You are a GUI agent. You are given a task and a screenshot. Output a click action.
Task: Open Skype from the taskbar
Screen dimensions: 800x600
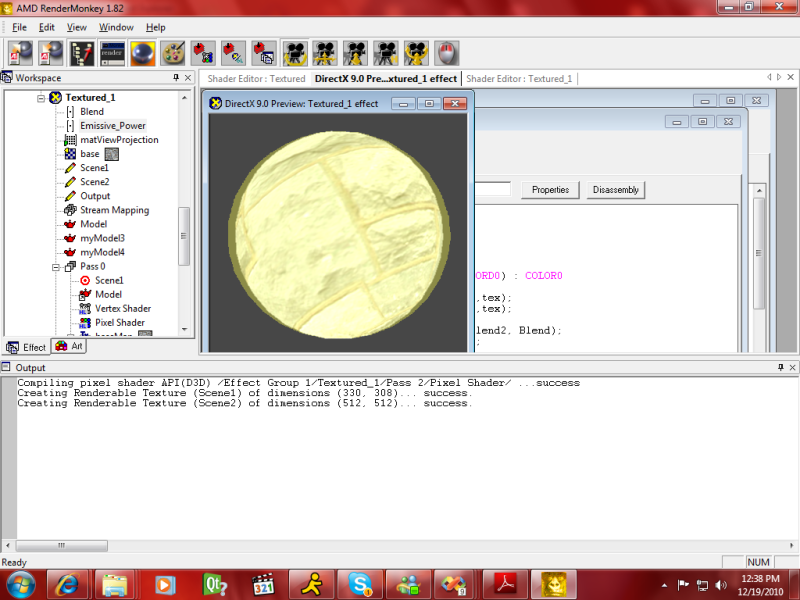click(x=360, y=585)
